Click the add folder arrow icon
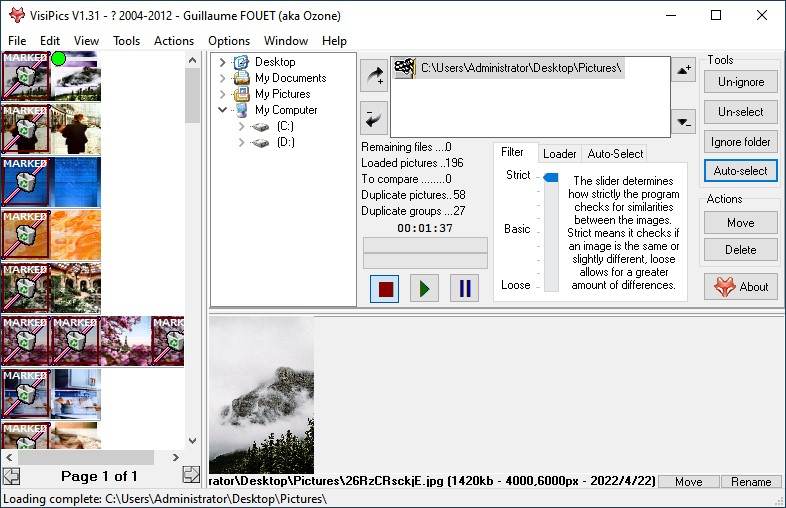The image size is (786, 508). (374, 75)
